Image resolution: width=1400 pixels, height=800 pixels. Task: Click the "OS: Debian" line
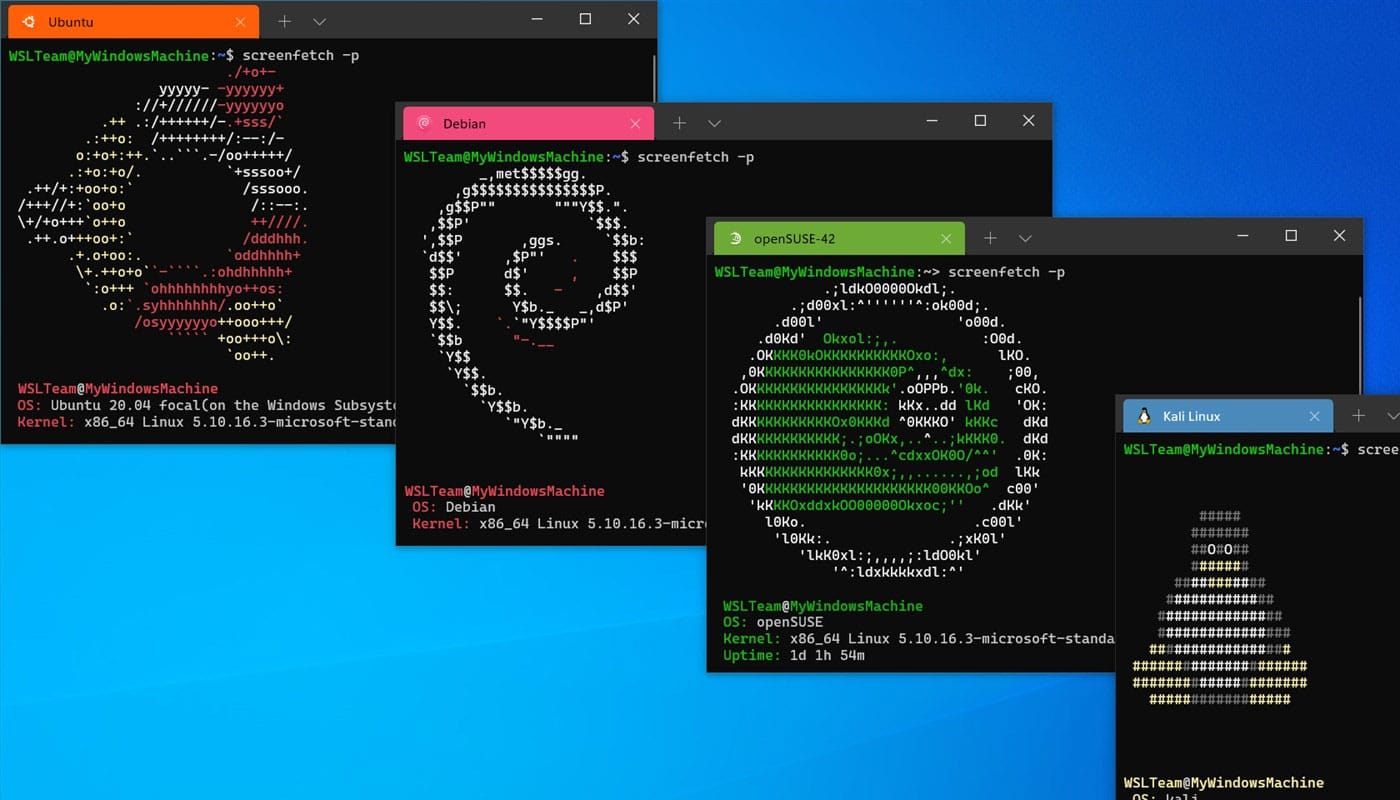point(454,507)
